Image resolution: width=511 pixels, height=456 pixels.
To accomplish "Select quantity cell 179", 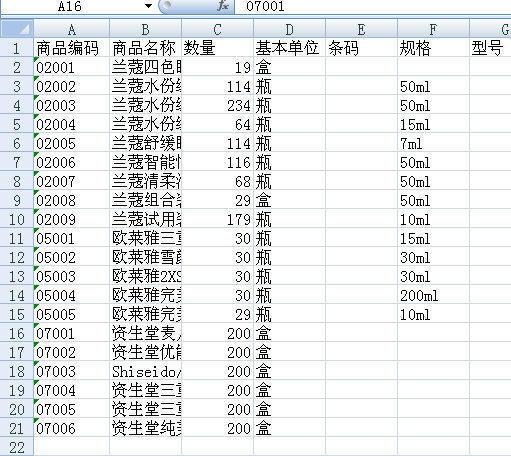I will (x=218, y=219).
